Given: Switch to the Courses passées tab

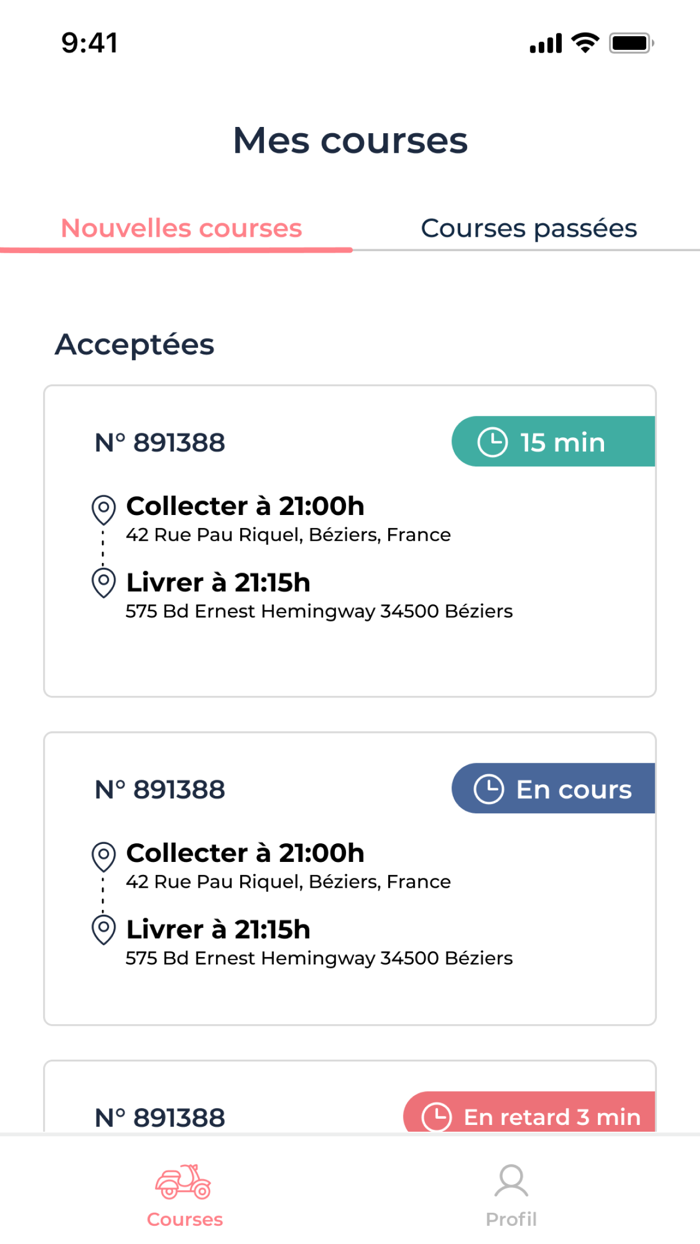Looking at the screenshot, I should pyautogui.click(x=529, y=228).
